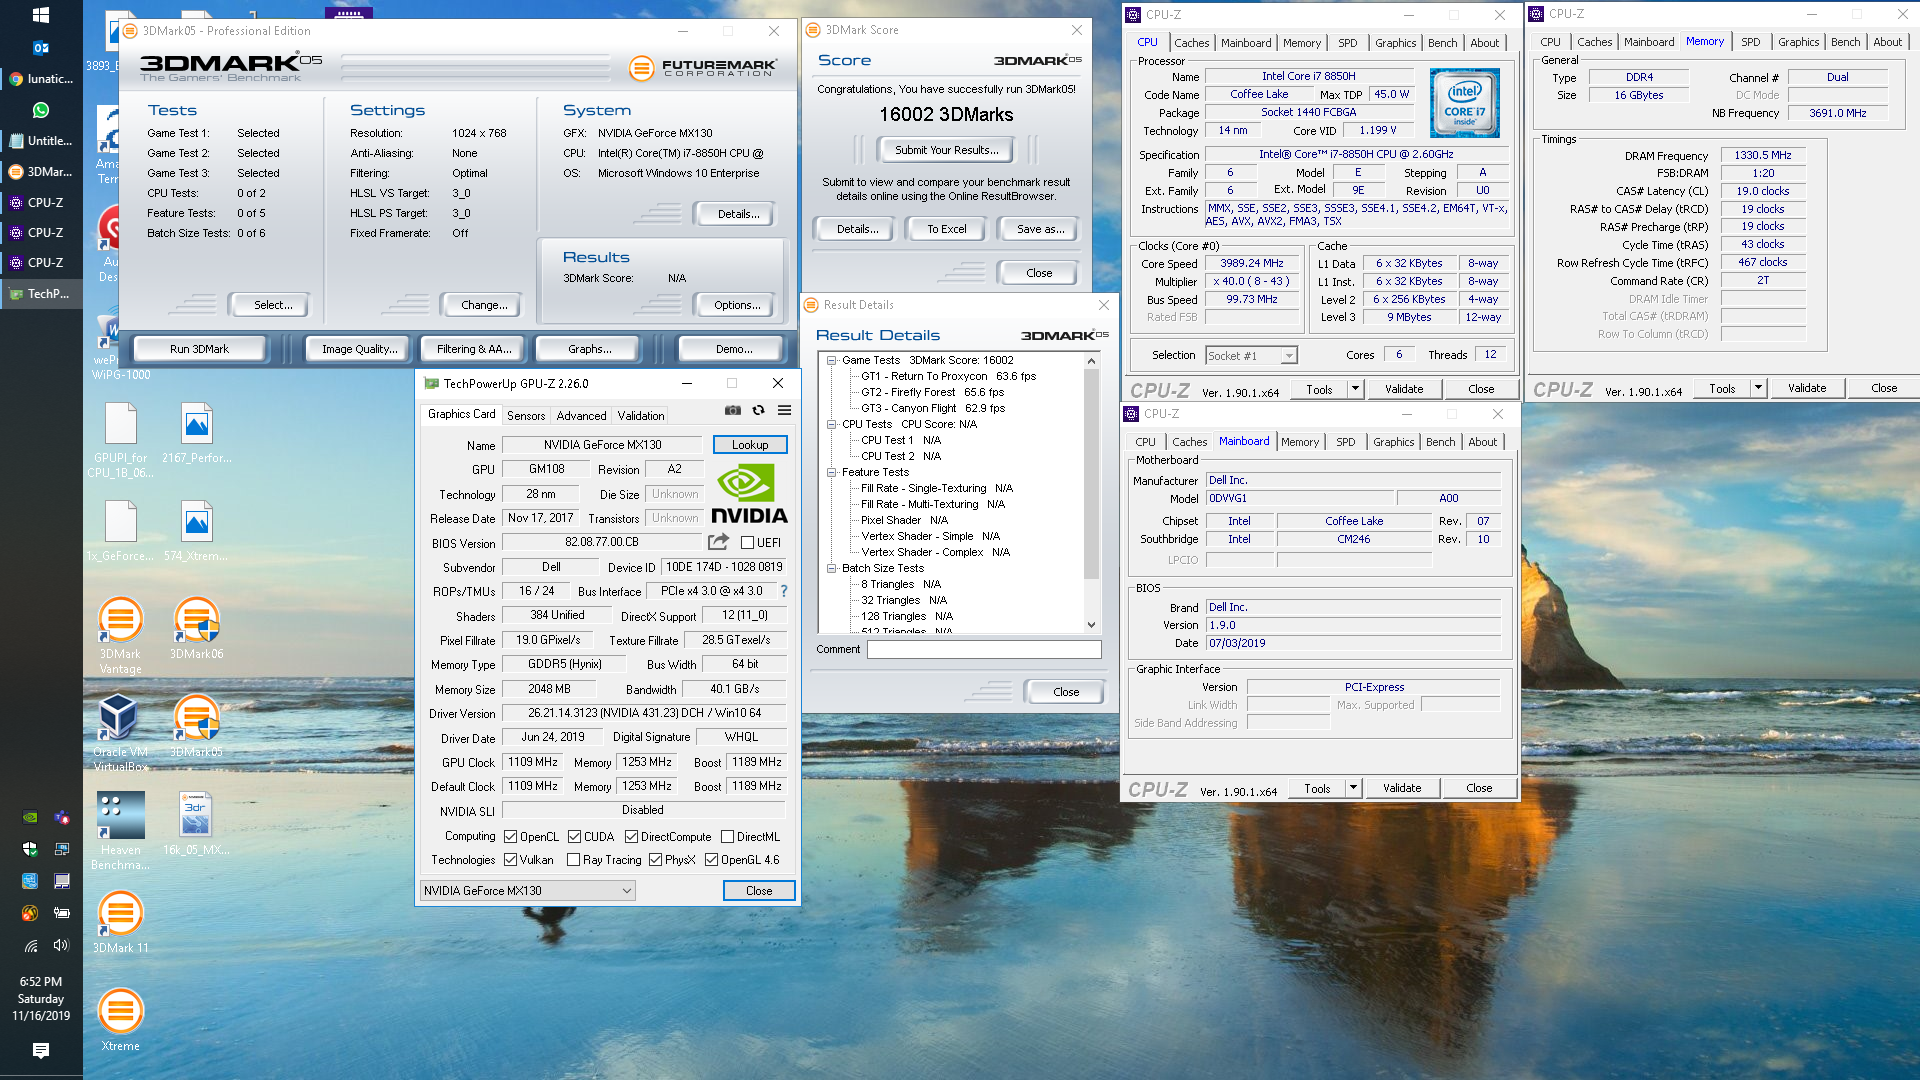
Task: Collapse the Game Tests tree node
Action: tap(831, 360)
